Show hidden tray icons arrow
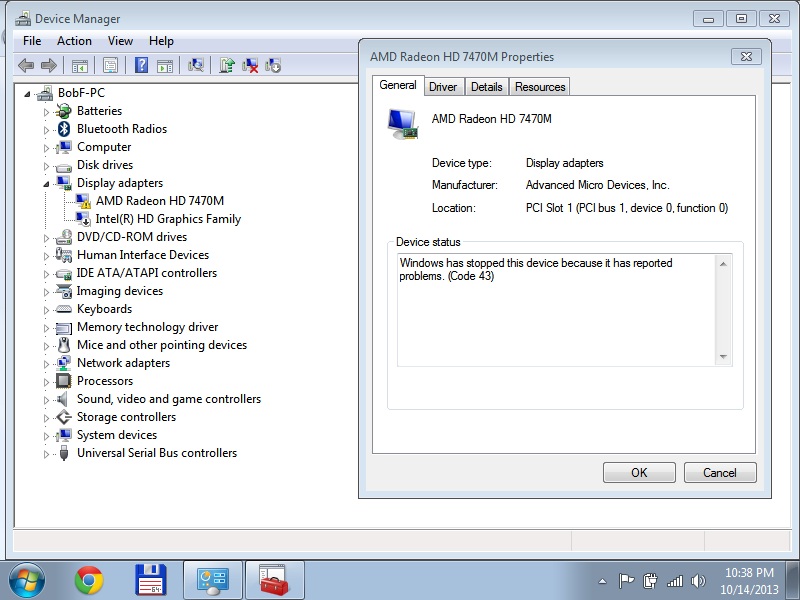Image resolution: width=800 pixels, height=600 pixels. coord(603,581)
